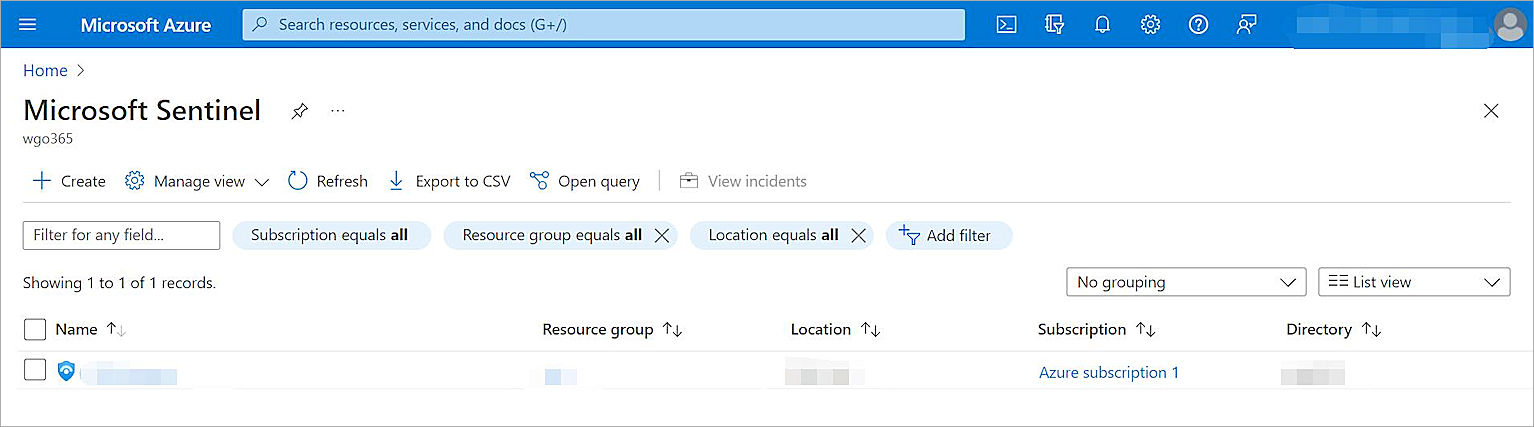The height and width of the screenshot is (427, 1534).
Task: Open the account avatar menu
Action: tap(1508, 24)
